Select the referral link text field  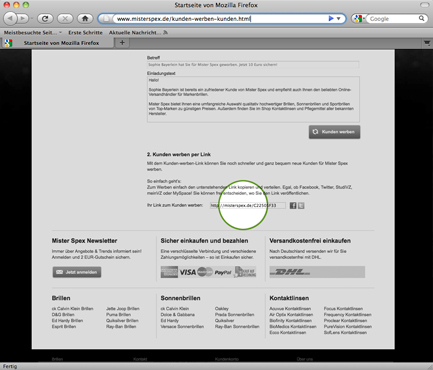248,205
